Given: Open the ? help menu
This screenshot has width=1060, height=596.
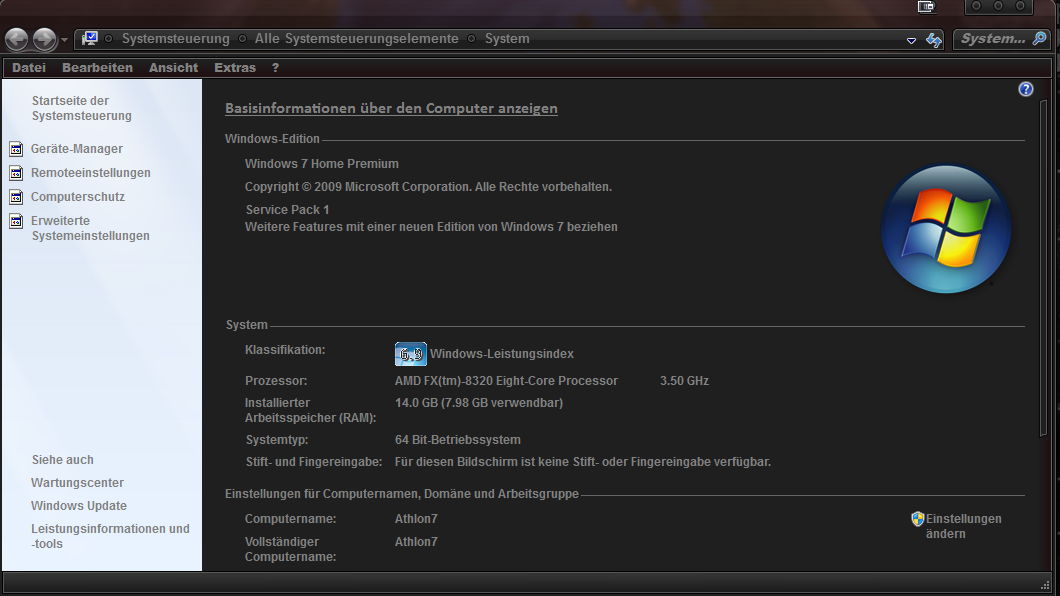Looking at the screenshot, I should click(275, 68).
